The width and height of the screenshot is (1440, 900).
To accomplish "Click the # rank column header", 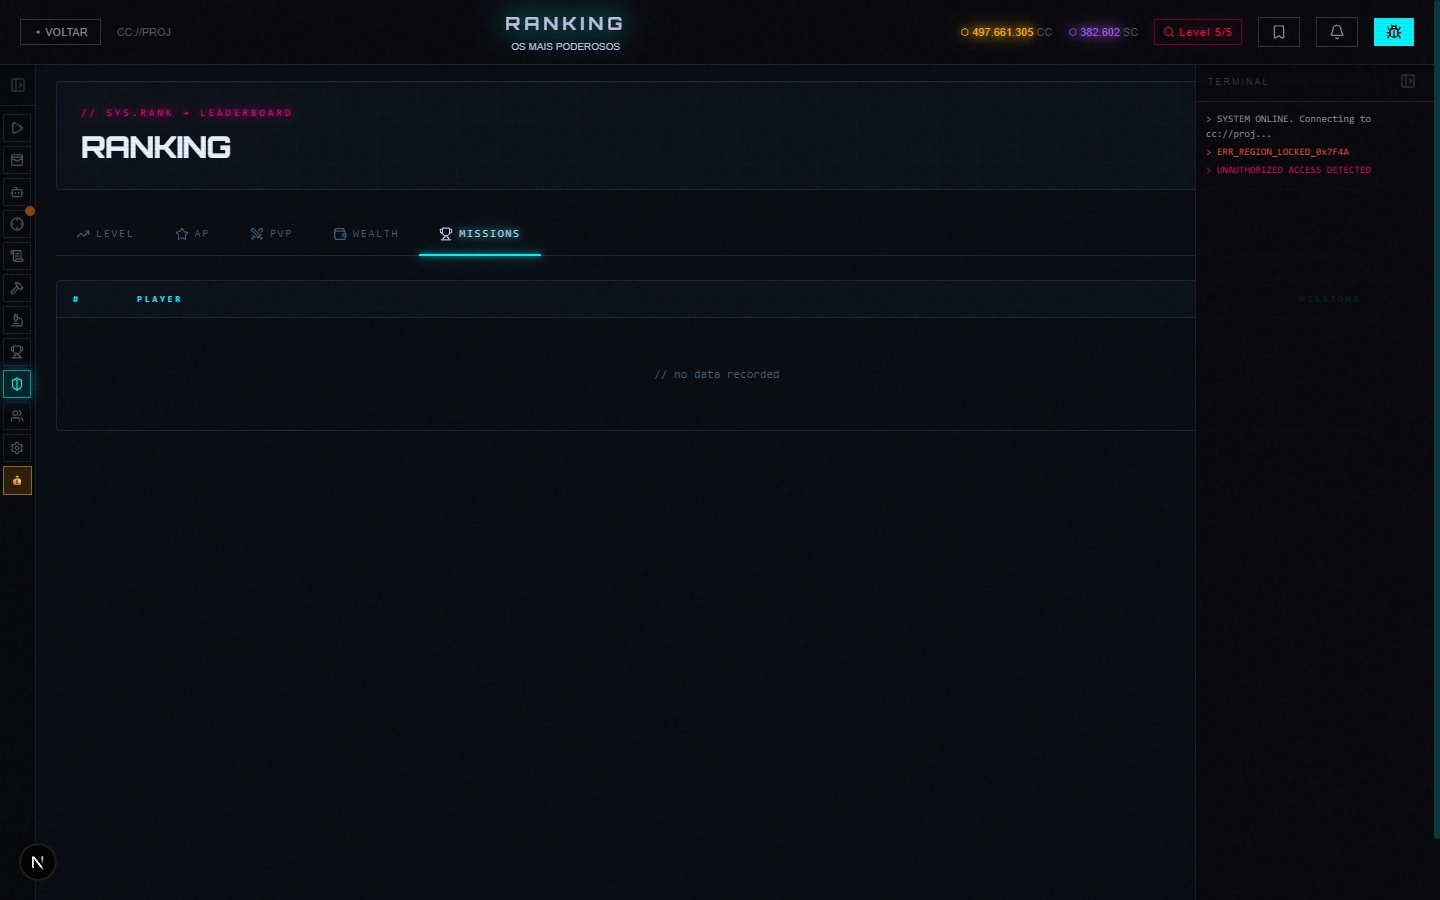I will point(76,299).
